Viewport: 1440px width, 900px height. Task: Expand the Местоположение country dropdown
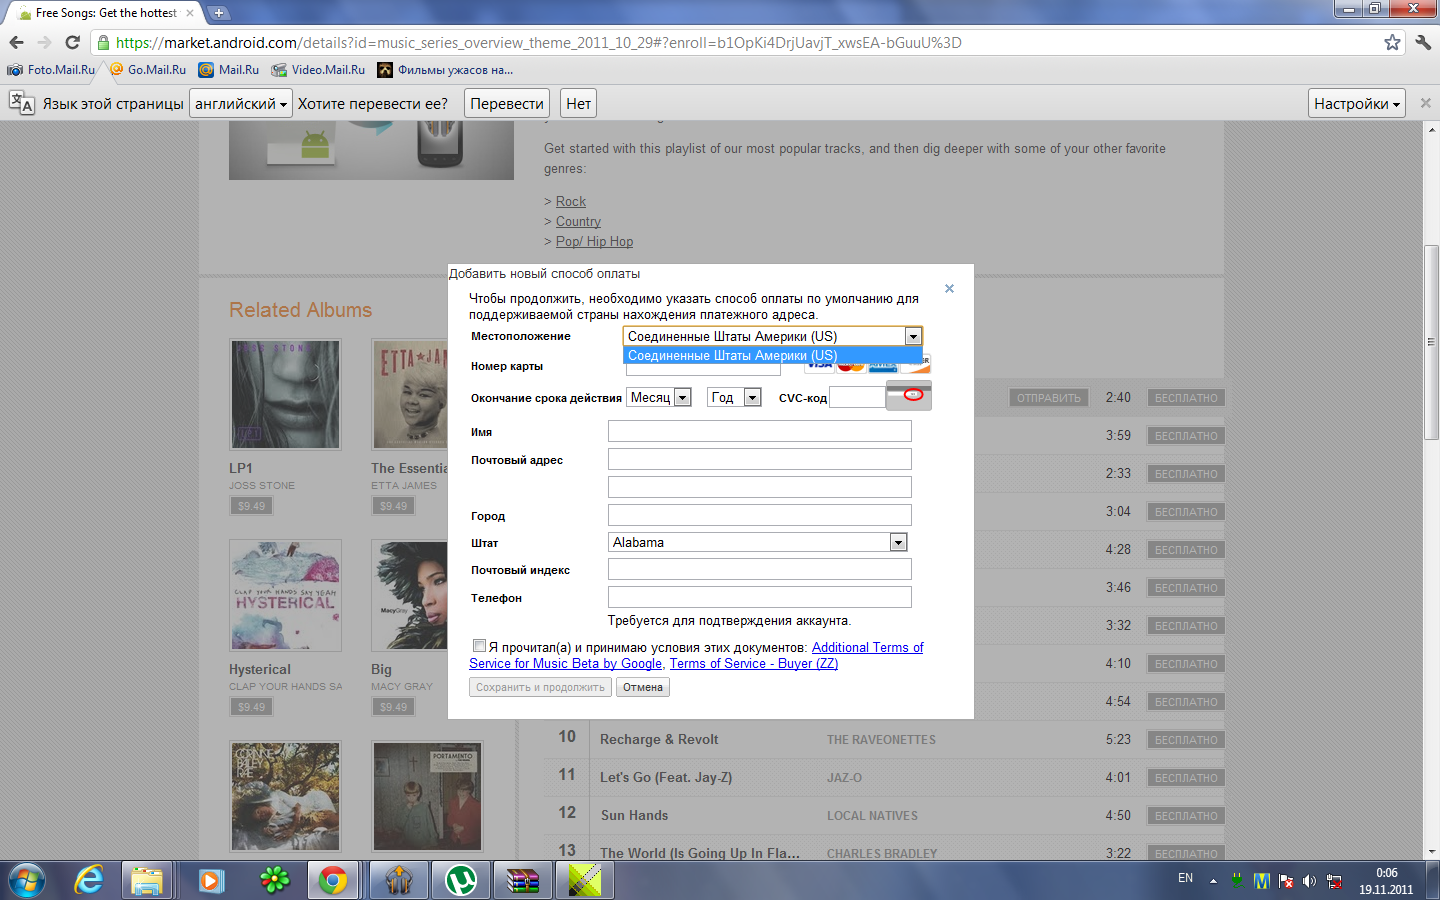[x=772, y=336]
